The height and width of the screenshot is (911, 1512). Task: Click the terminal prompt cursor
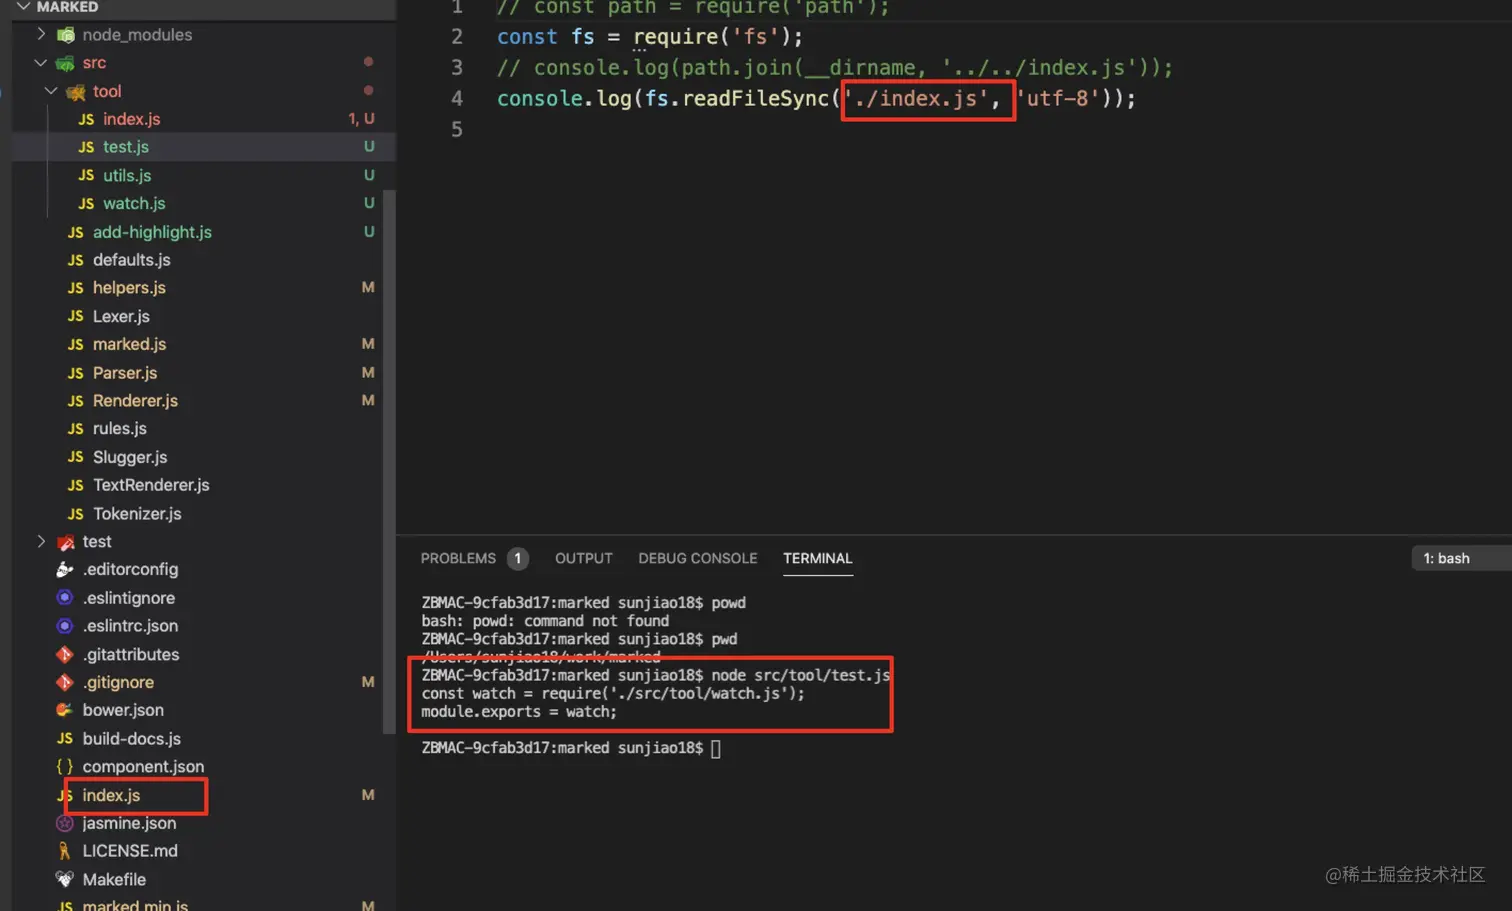click(716, 749)
